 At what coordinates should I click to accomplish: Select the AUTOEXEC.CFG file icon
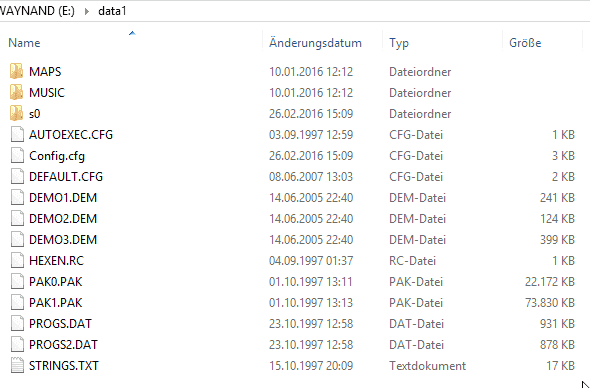[x=17, y=135]
